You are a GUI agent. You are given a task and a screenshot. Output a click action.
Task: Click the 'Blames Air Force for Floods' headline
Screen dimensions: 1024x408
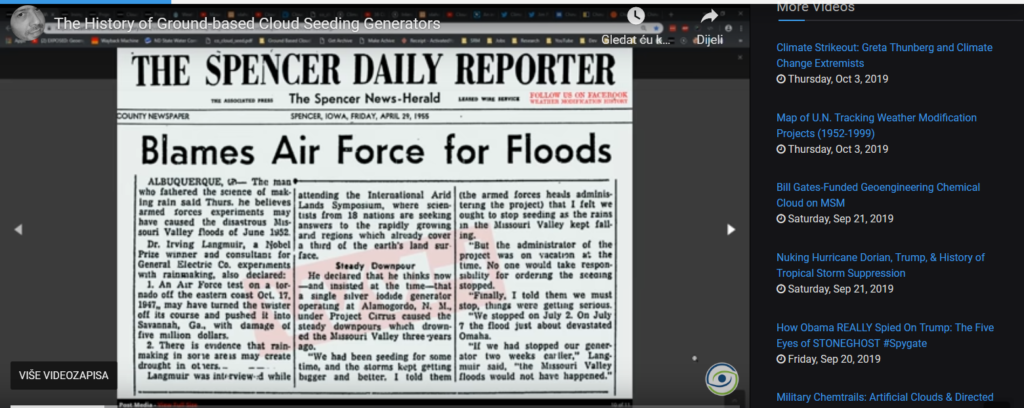pyautogui.click(x=376, y=151)
